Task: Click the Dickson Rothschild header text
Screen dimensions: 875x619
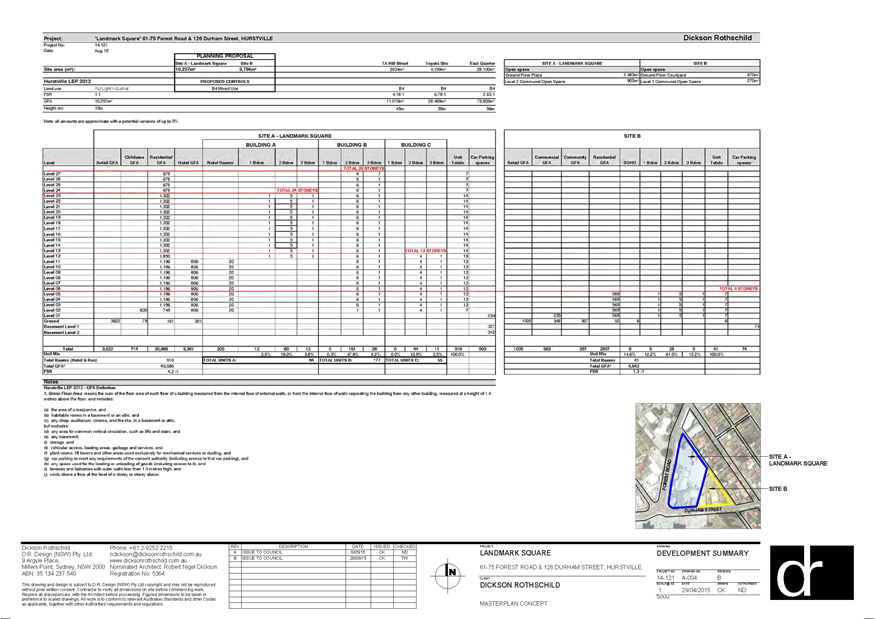Action: pyautogui.click(x=721, y=38)
